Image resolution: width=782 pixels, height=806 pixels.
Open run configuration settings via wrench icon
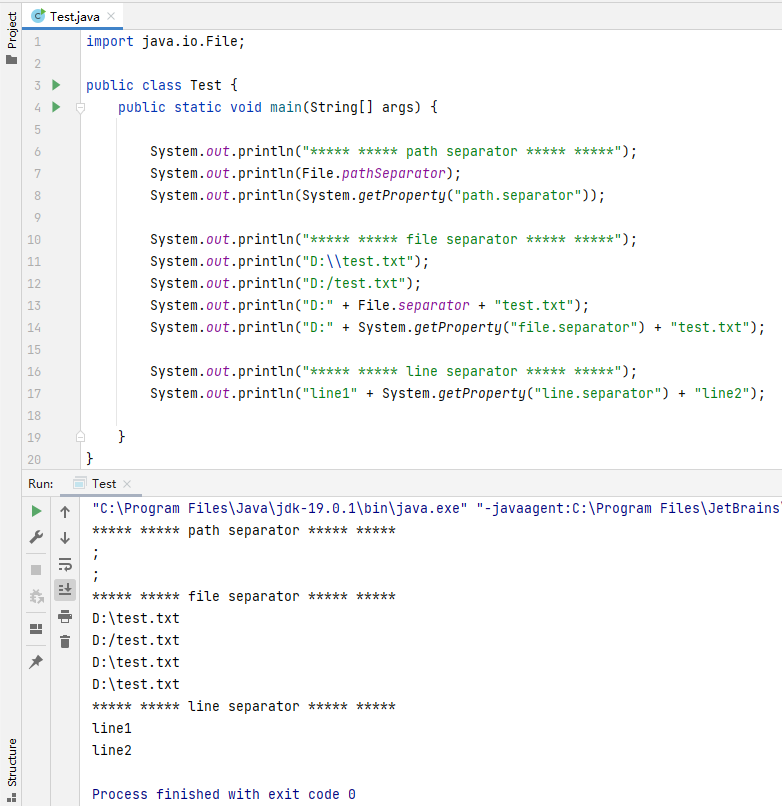coord(36,537)
